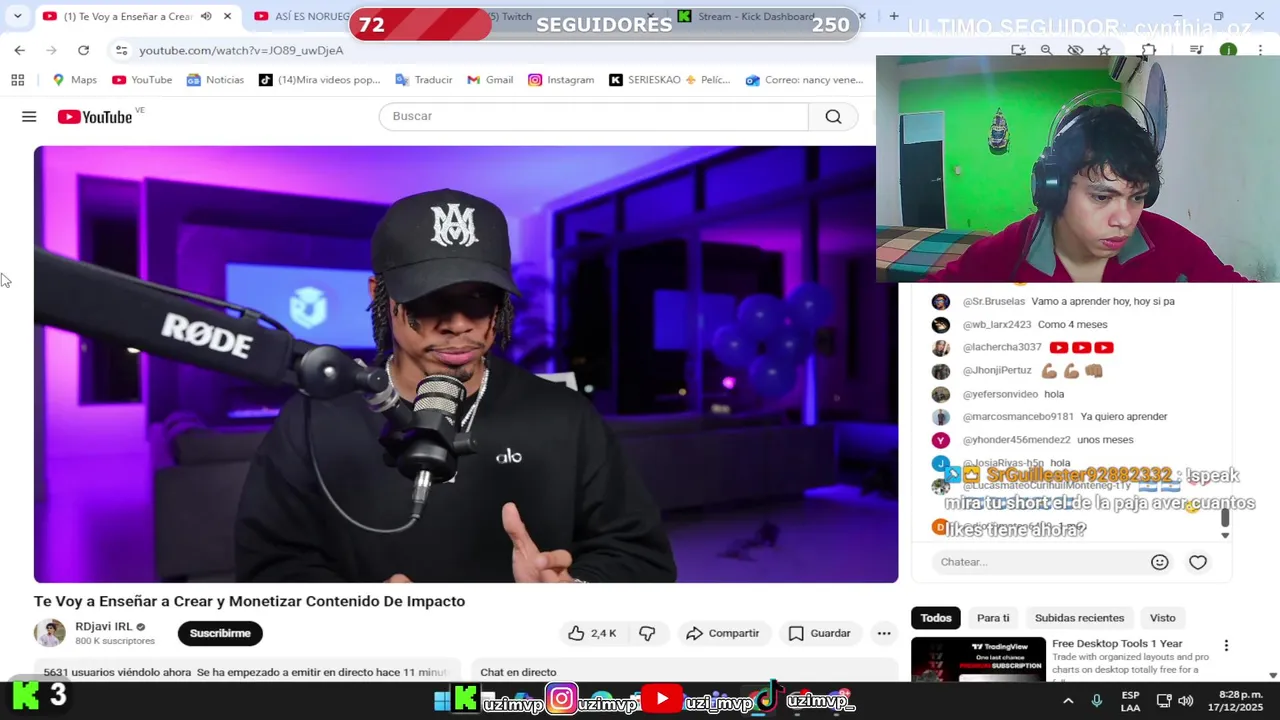Open the tab search dropdown arrow
This screenshot has width=1280, height=720.
click(17, 17)
